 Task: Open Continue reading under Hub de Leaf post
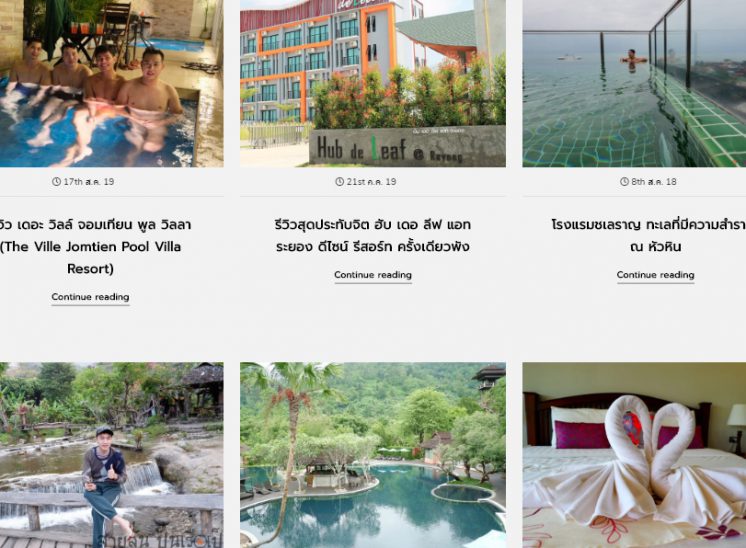click(x=373, y=275)
